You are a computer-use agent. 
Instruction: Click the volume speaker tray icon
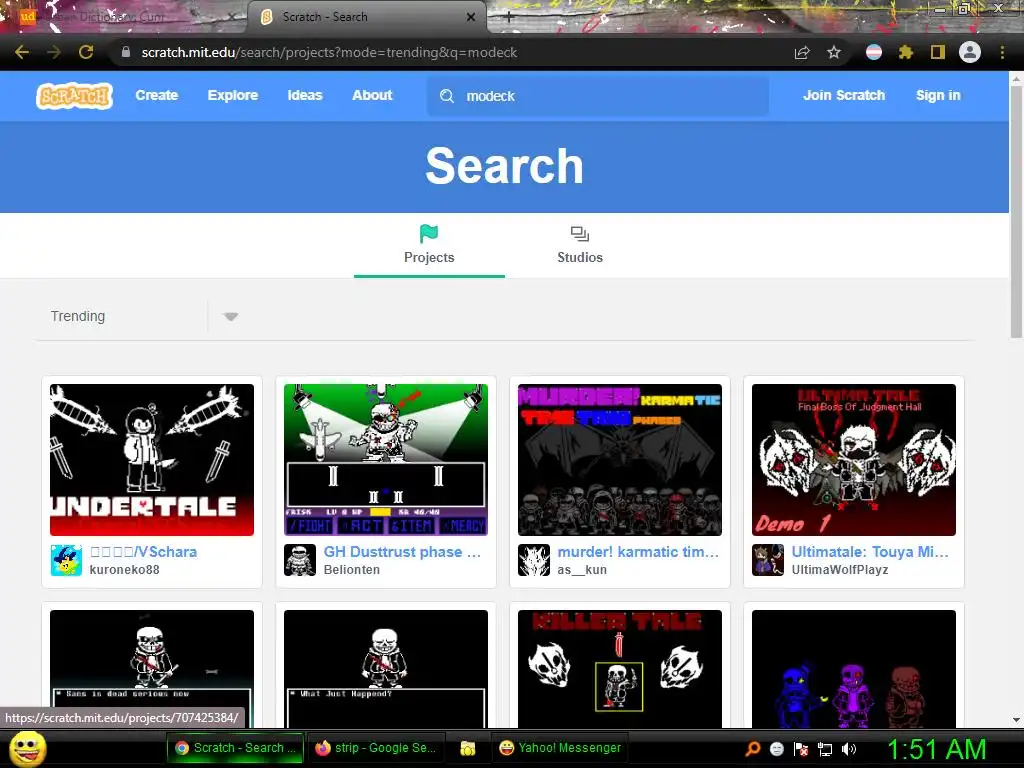[x=849, y=749]
